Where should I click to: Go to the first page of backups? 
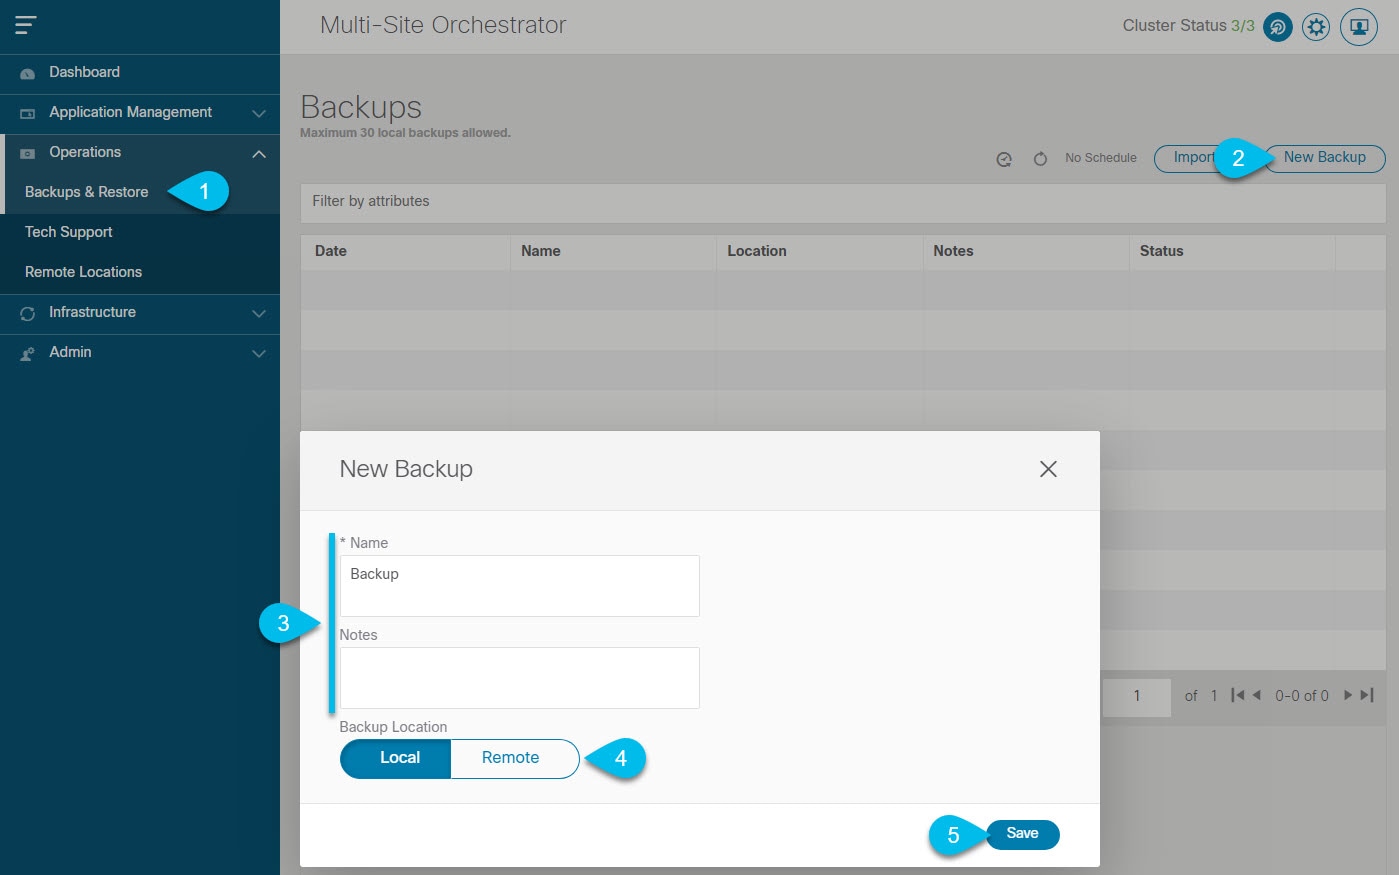1237,696
